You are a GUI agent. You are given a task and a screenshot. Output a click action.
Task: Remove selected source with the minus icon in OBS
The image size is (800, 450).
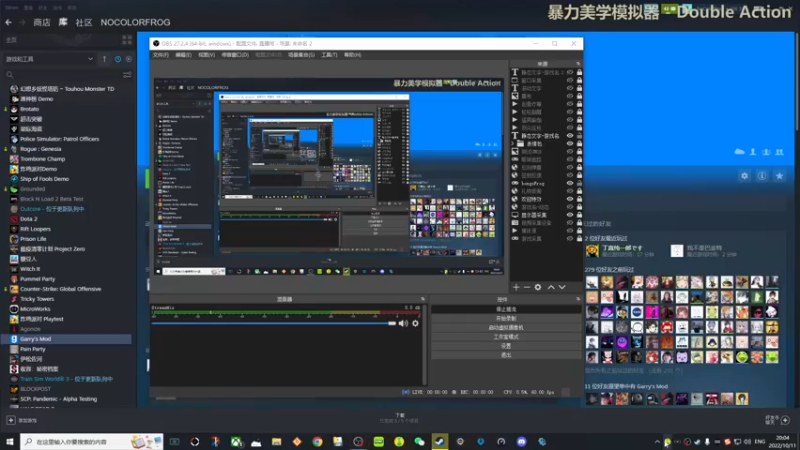527,287
